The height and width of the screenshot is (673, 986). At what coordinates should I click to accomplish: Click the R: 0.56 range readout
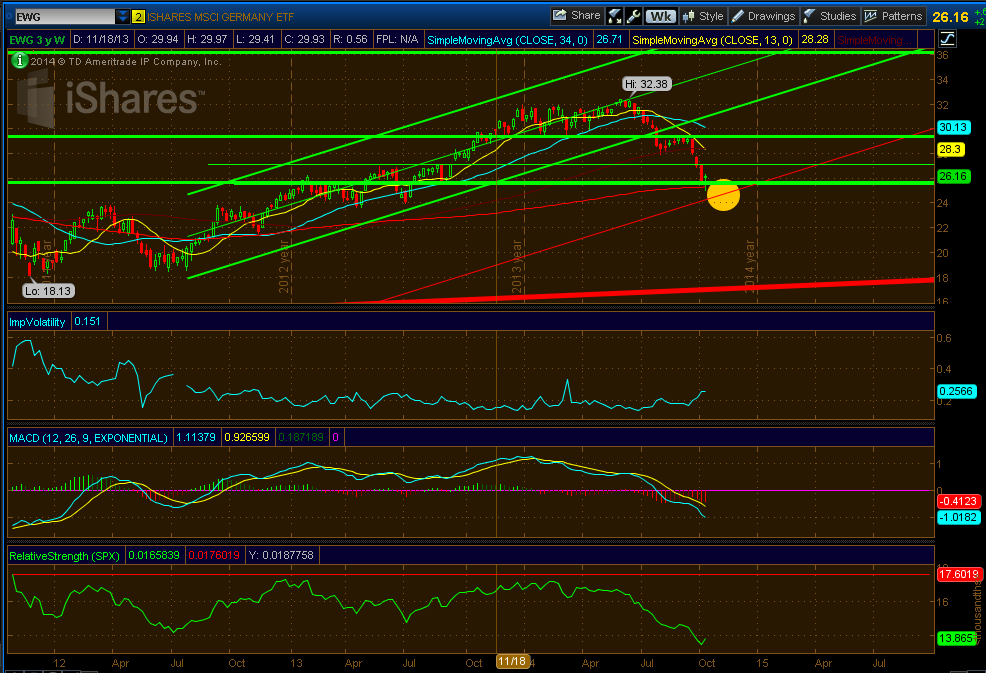351,39
